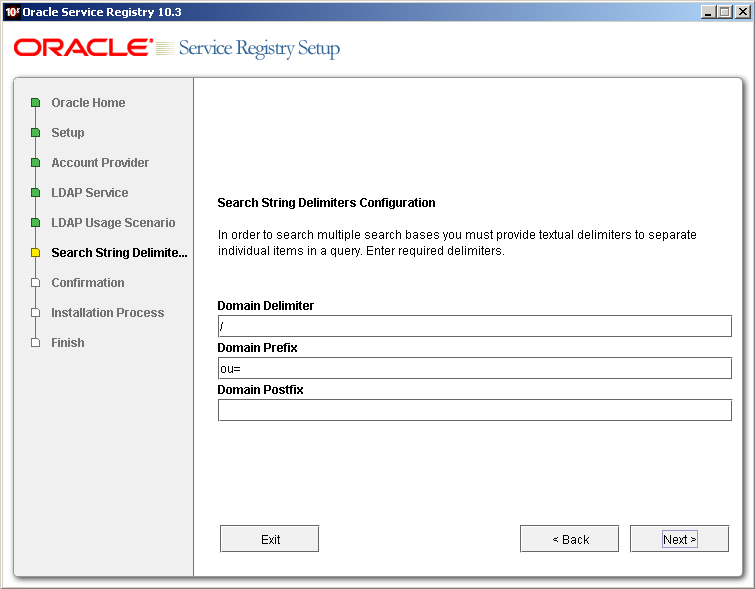Maximize the Oracle Service Registry window
The image size is (755, 589).
coord(724,12)
